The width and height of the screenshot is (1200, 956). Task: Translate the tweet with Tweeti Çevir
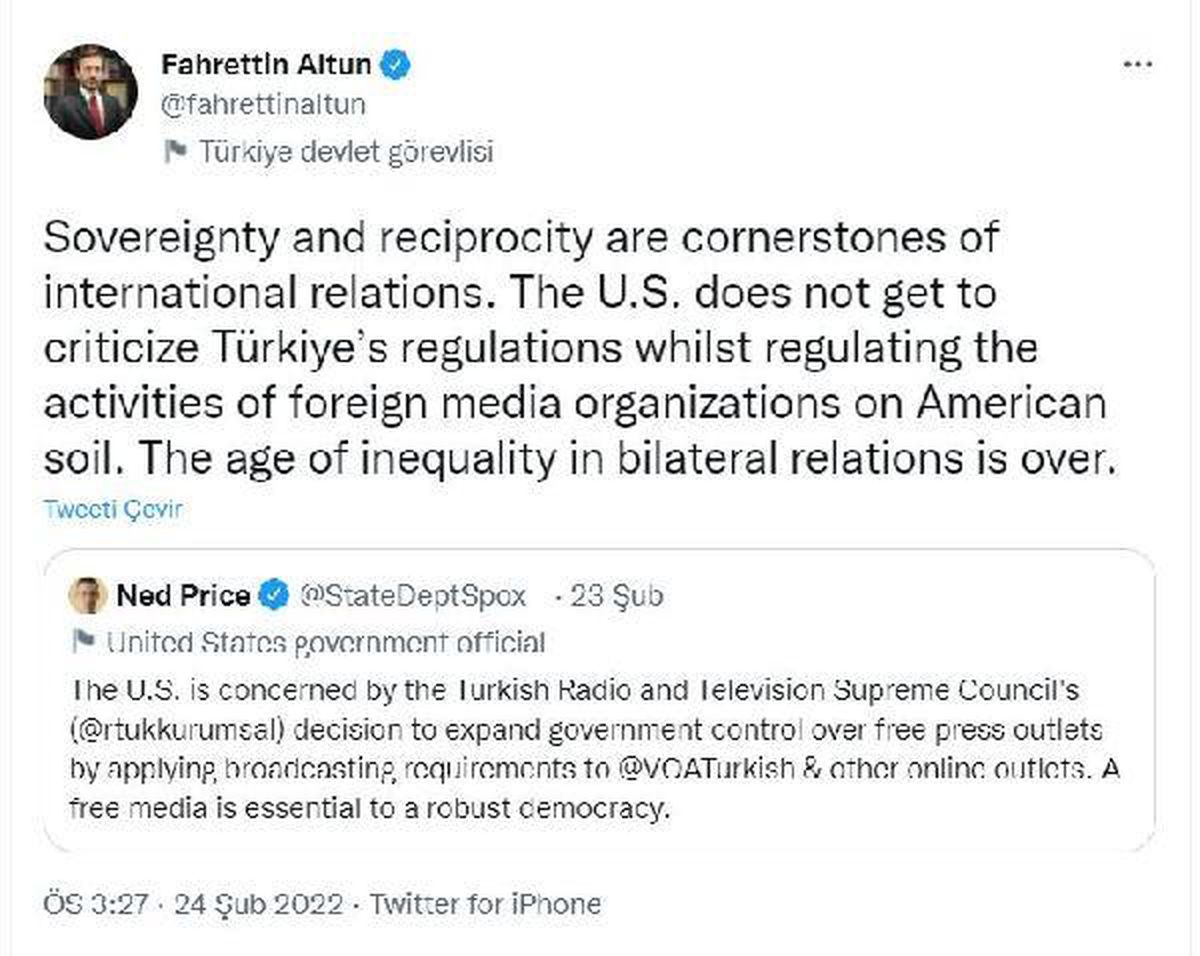[114, 509]
